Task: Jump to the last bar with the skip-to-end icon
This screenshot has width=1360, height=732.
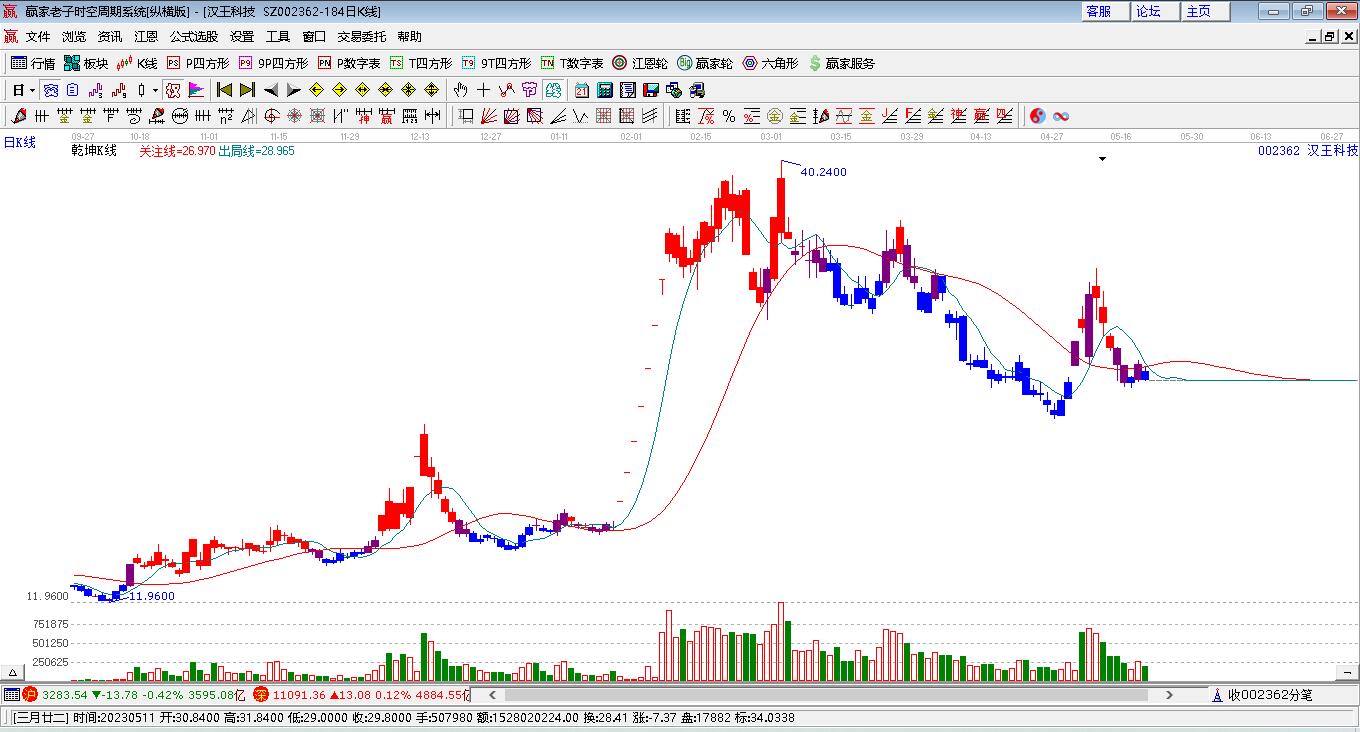Action: [x=247, y=90]
